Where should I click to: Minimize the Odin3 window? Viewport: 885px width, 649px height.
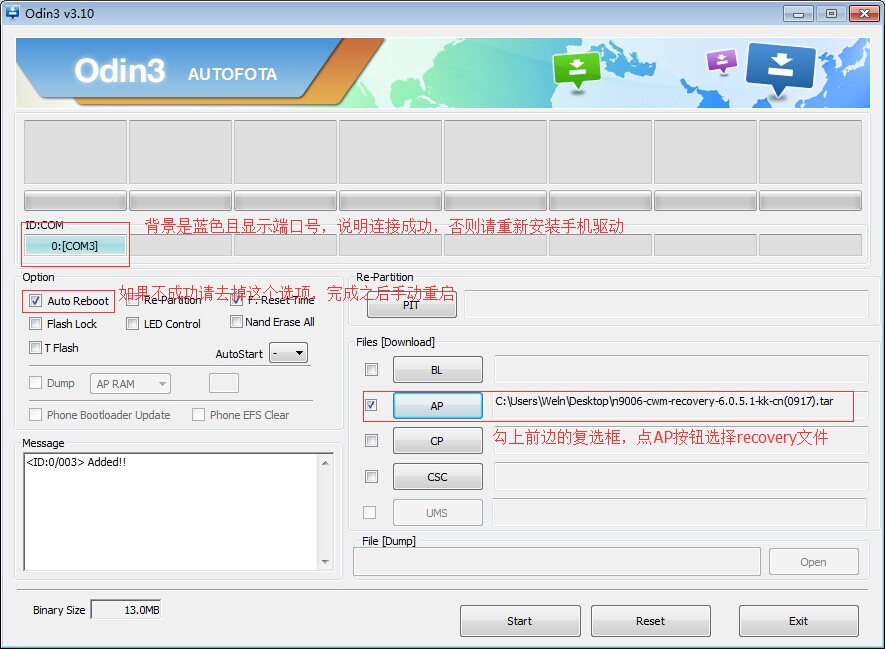[x=799, y=14]
